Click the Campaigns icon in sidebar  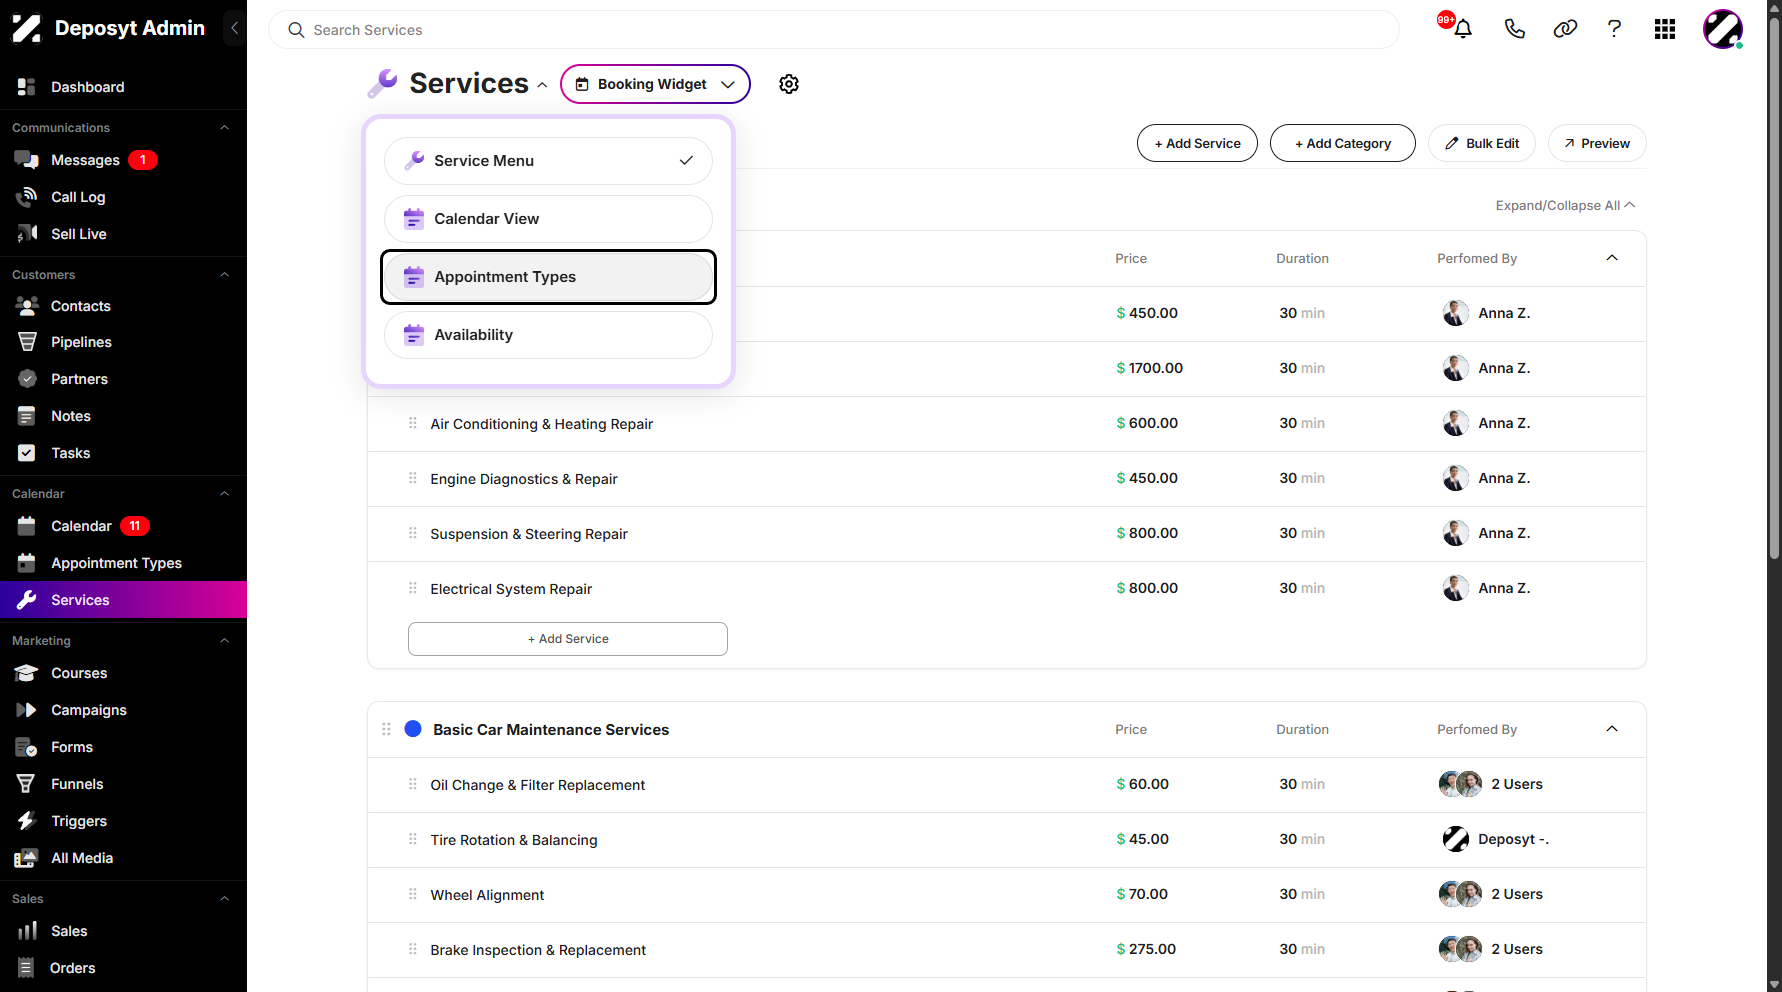[27, 710]
